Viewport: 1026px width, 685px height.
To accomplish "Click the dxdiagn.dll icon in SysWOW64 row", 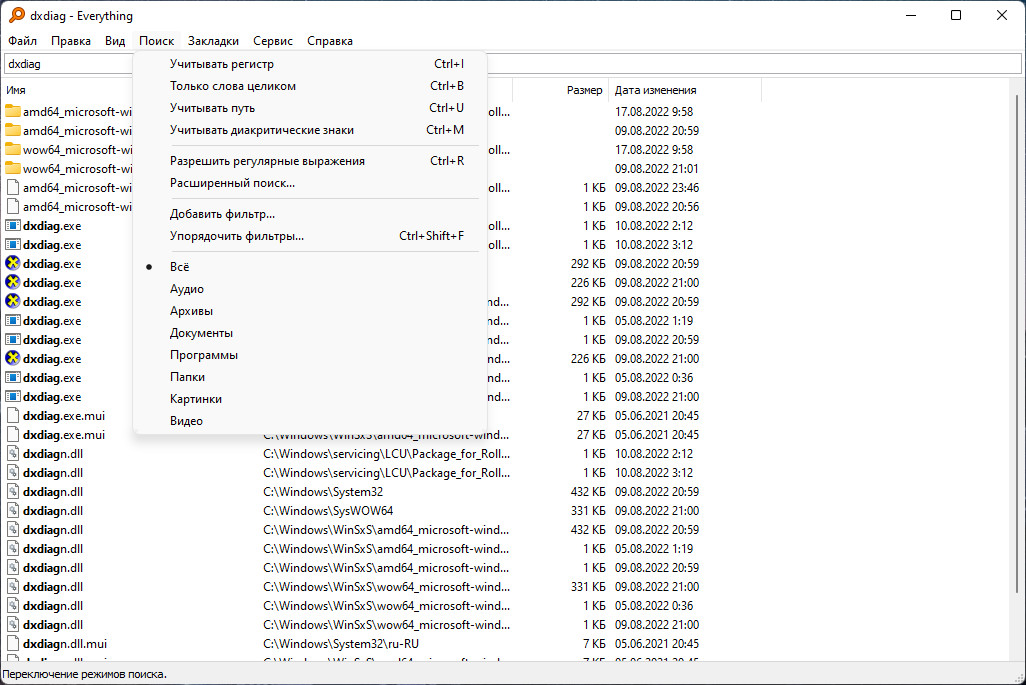I will click(x=13, y=511).
